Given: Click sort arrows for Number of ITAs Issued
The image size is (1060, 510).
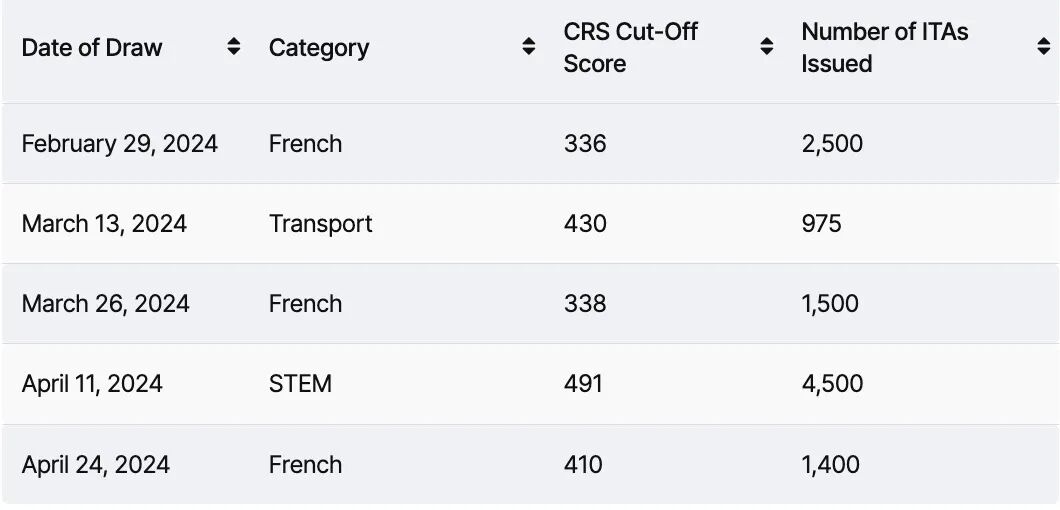Looking at the screenshot, I should coord(1043,47).
